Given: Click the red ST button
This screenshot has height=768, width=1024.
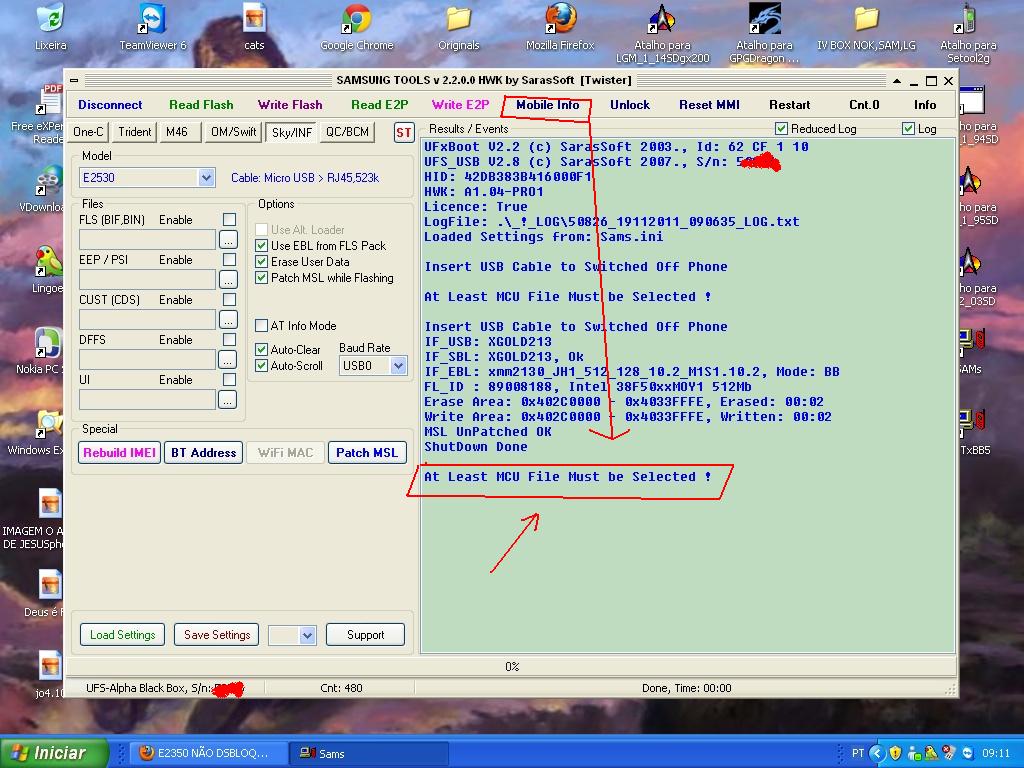Looking at the screenshot, I should click(x=404, y=133).
